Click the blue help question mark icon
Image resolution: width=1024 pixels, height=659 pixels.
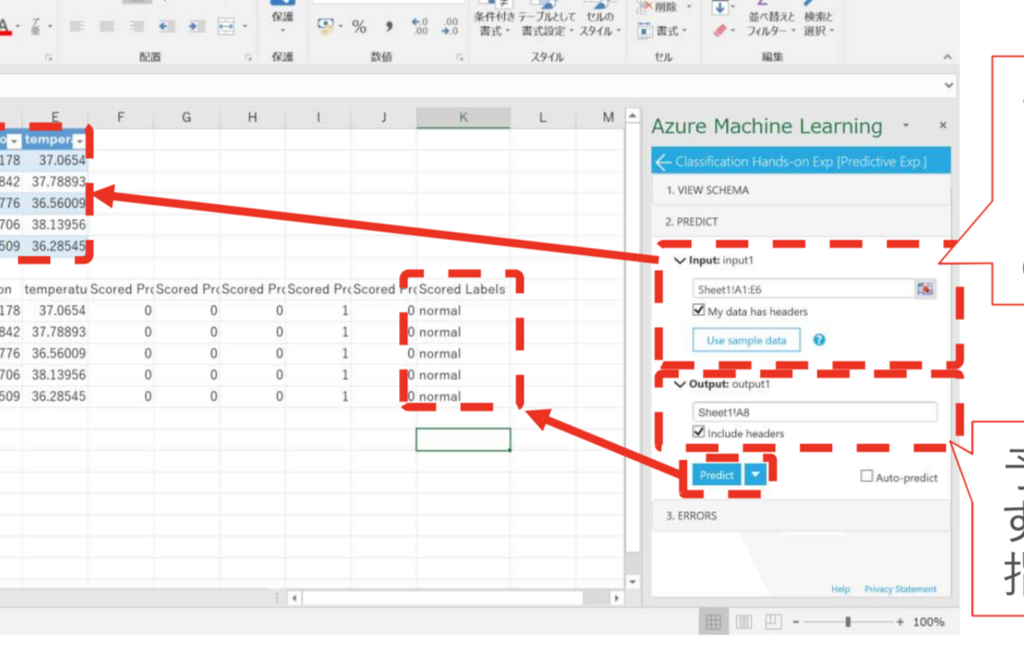pos(819,340)
